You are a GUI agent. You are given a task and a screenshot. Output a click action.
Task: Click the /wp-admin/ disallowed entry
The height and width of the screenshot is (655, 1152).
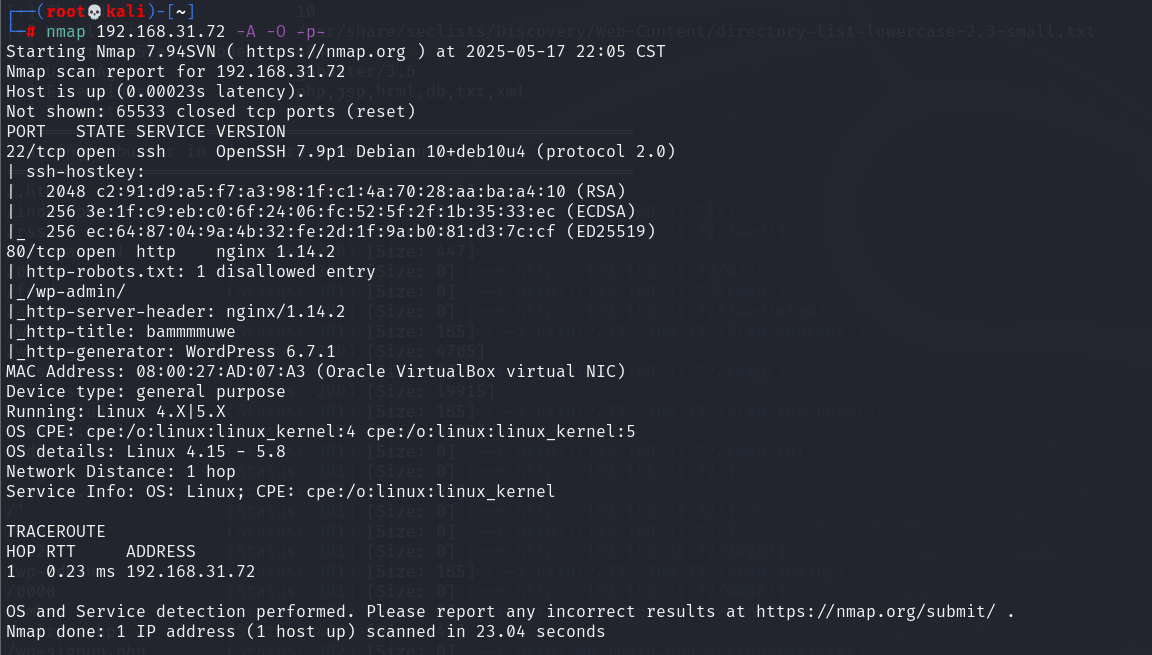[x=76, y=292]
